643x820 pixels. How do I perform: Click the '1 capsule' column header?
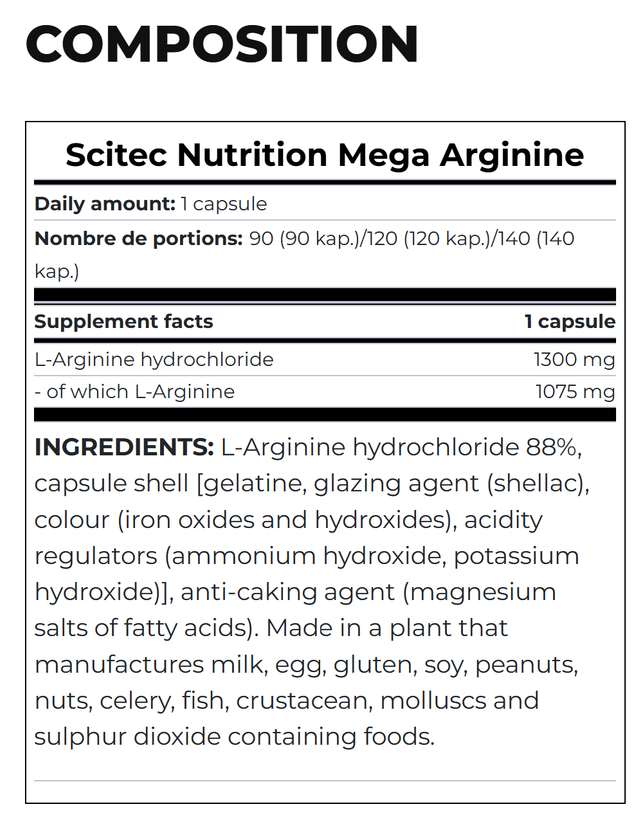(570, 322)
